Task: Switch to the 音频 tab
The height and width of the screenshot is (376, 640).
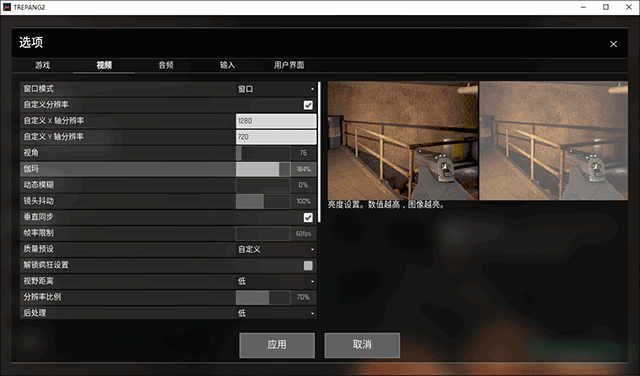Action: (166, 65)
